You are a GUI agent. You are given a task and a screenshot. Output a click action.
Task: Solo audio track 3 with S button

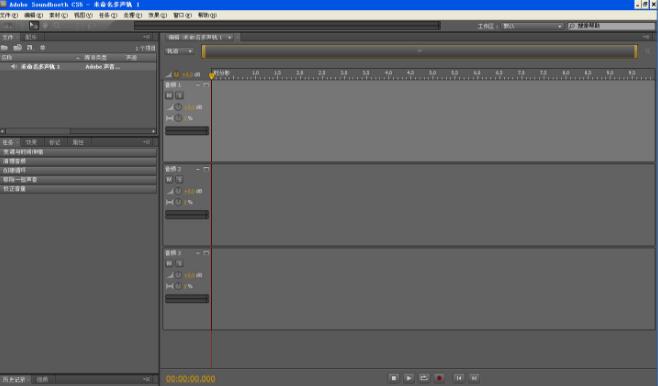179,263
